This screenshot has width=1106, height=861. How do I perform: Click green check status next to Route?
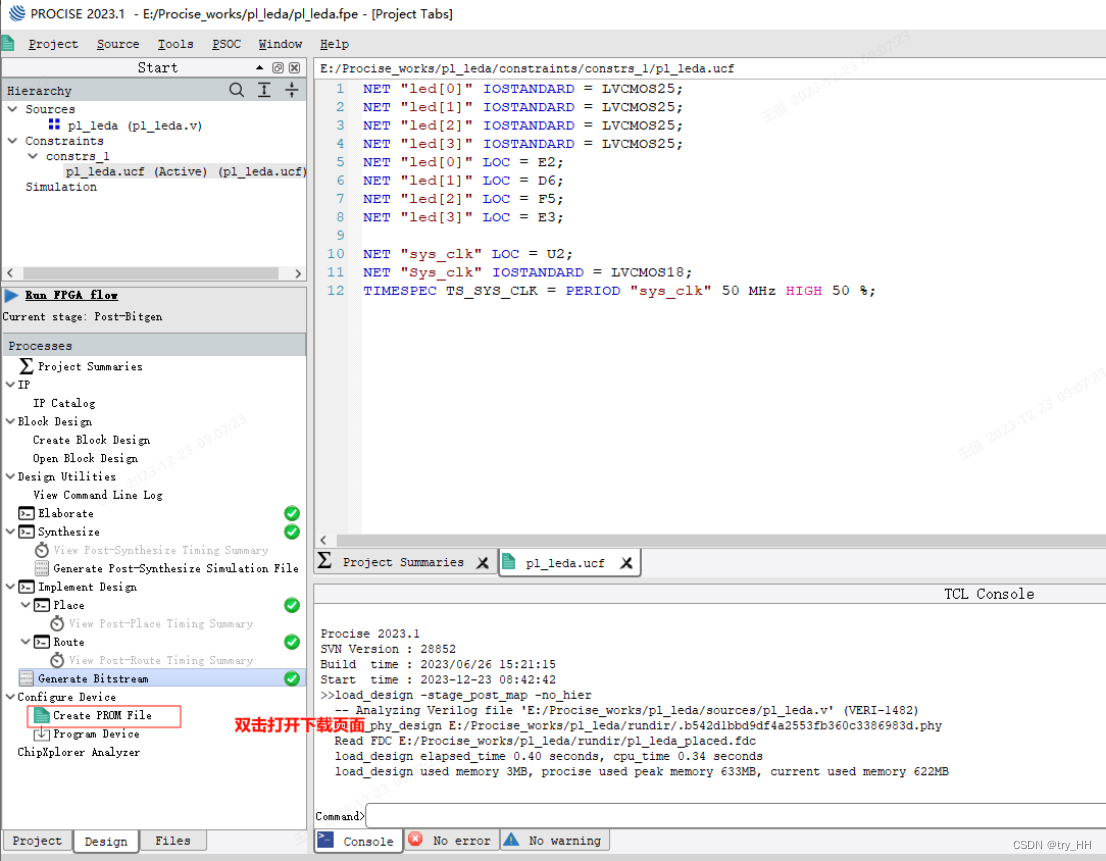click(292, 642)
